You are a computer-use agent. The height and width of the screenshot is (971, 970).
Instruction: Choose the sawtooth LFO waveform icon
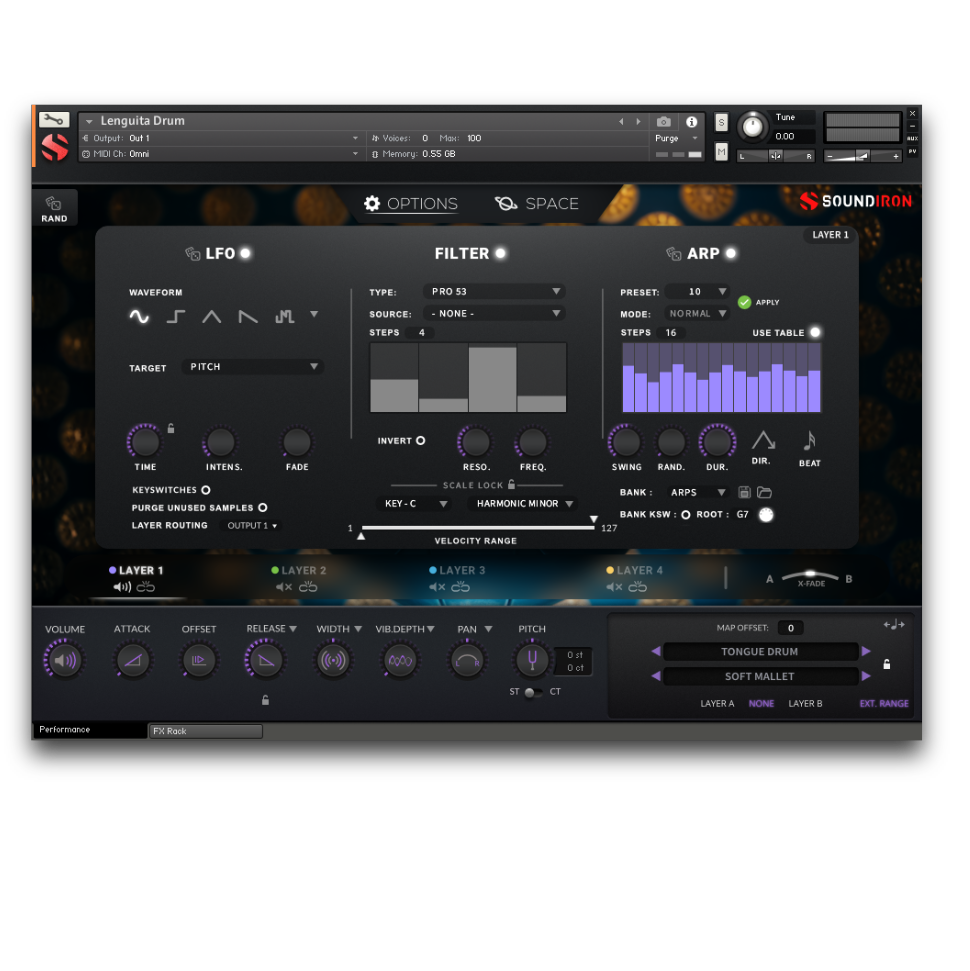(247, 317)
